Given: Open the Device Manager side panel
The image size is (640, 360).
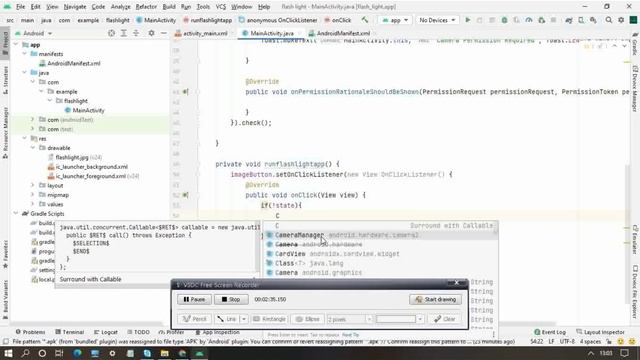Looking at the screenshot, I should (635, 89).
